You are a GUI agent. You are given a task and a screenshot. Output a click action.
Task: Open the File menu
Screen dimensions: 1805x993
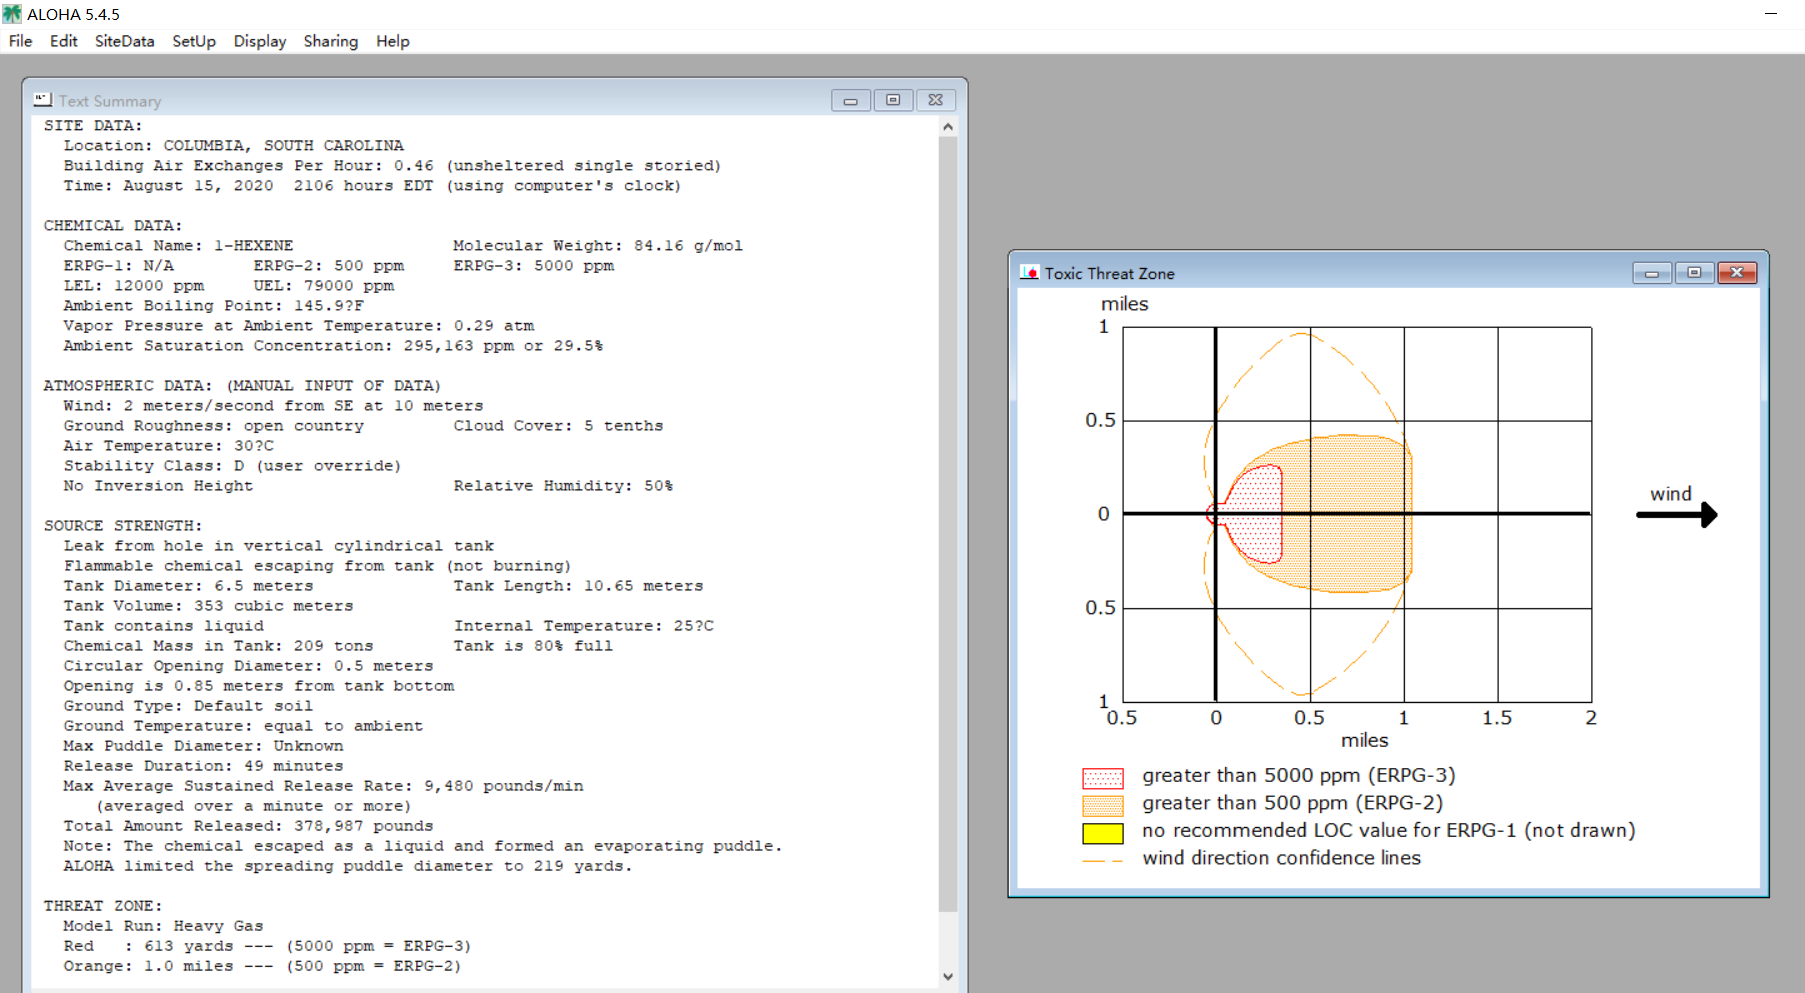(20, 41)
